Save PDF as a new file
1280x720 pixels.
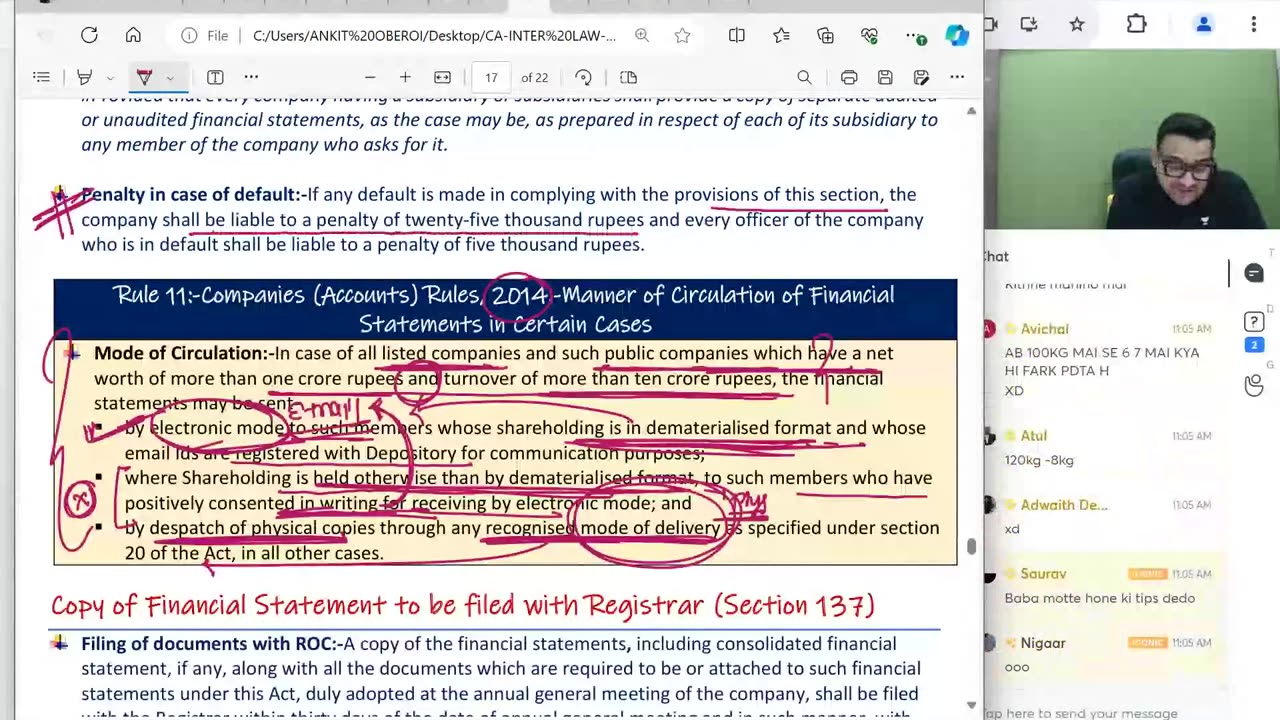pyautogui.click(x=921, y=77)
